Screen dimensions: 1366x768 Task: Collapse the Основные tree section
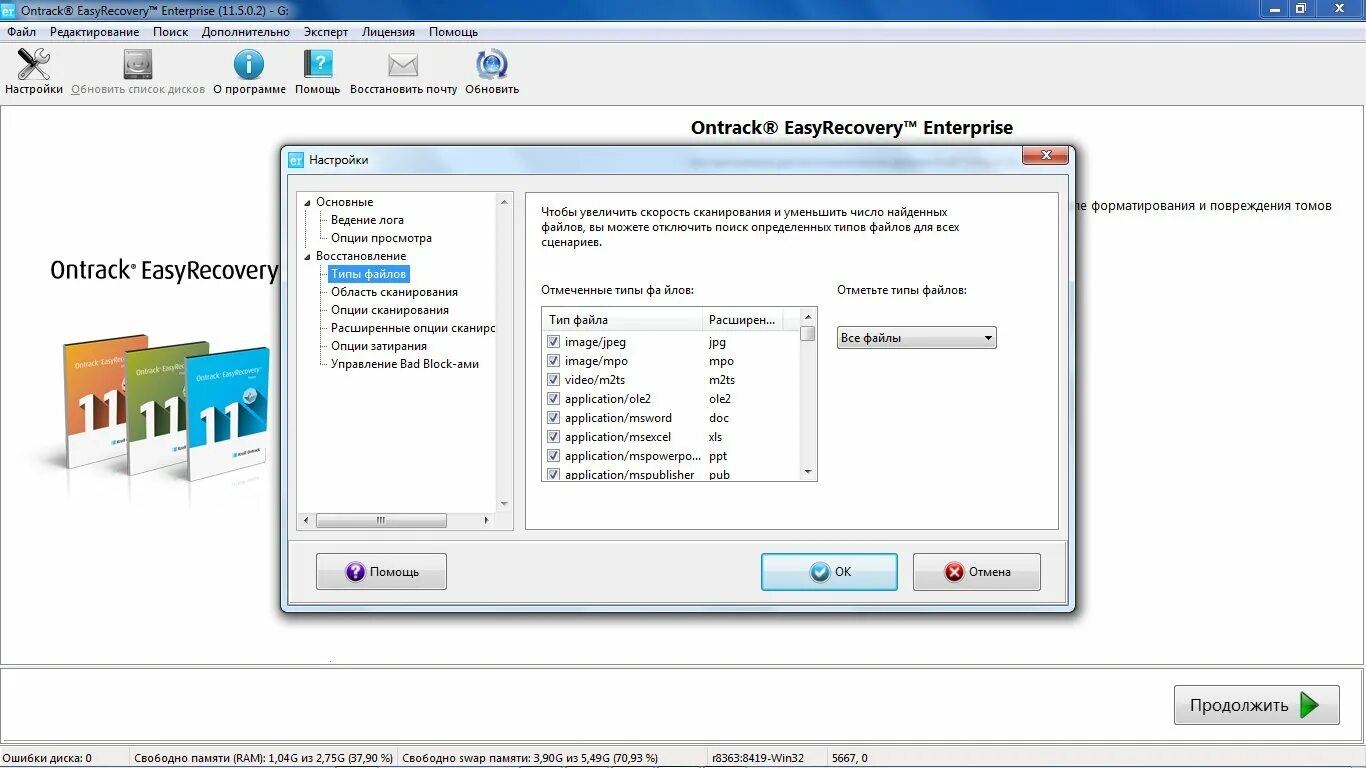tap(308, 202)
